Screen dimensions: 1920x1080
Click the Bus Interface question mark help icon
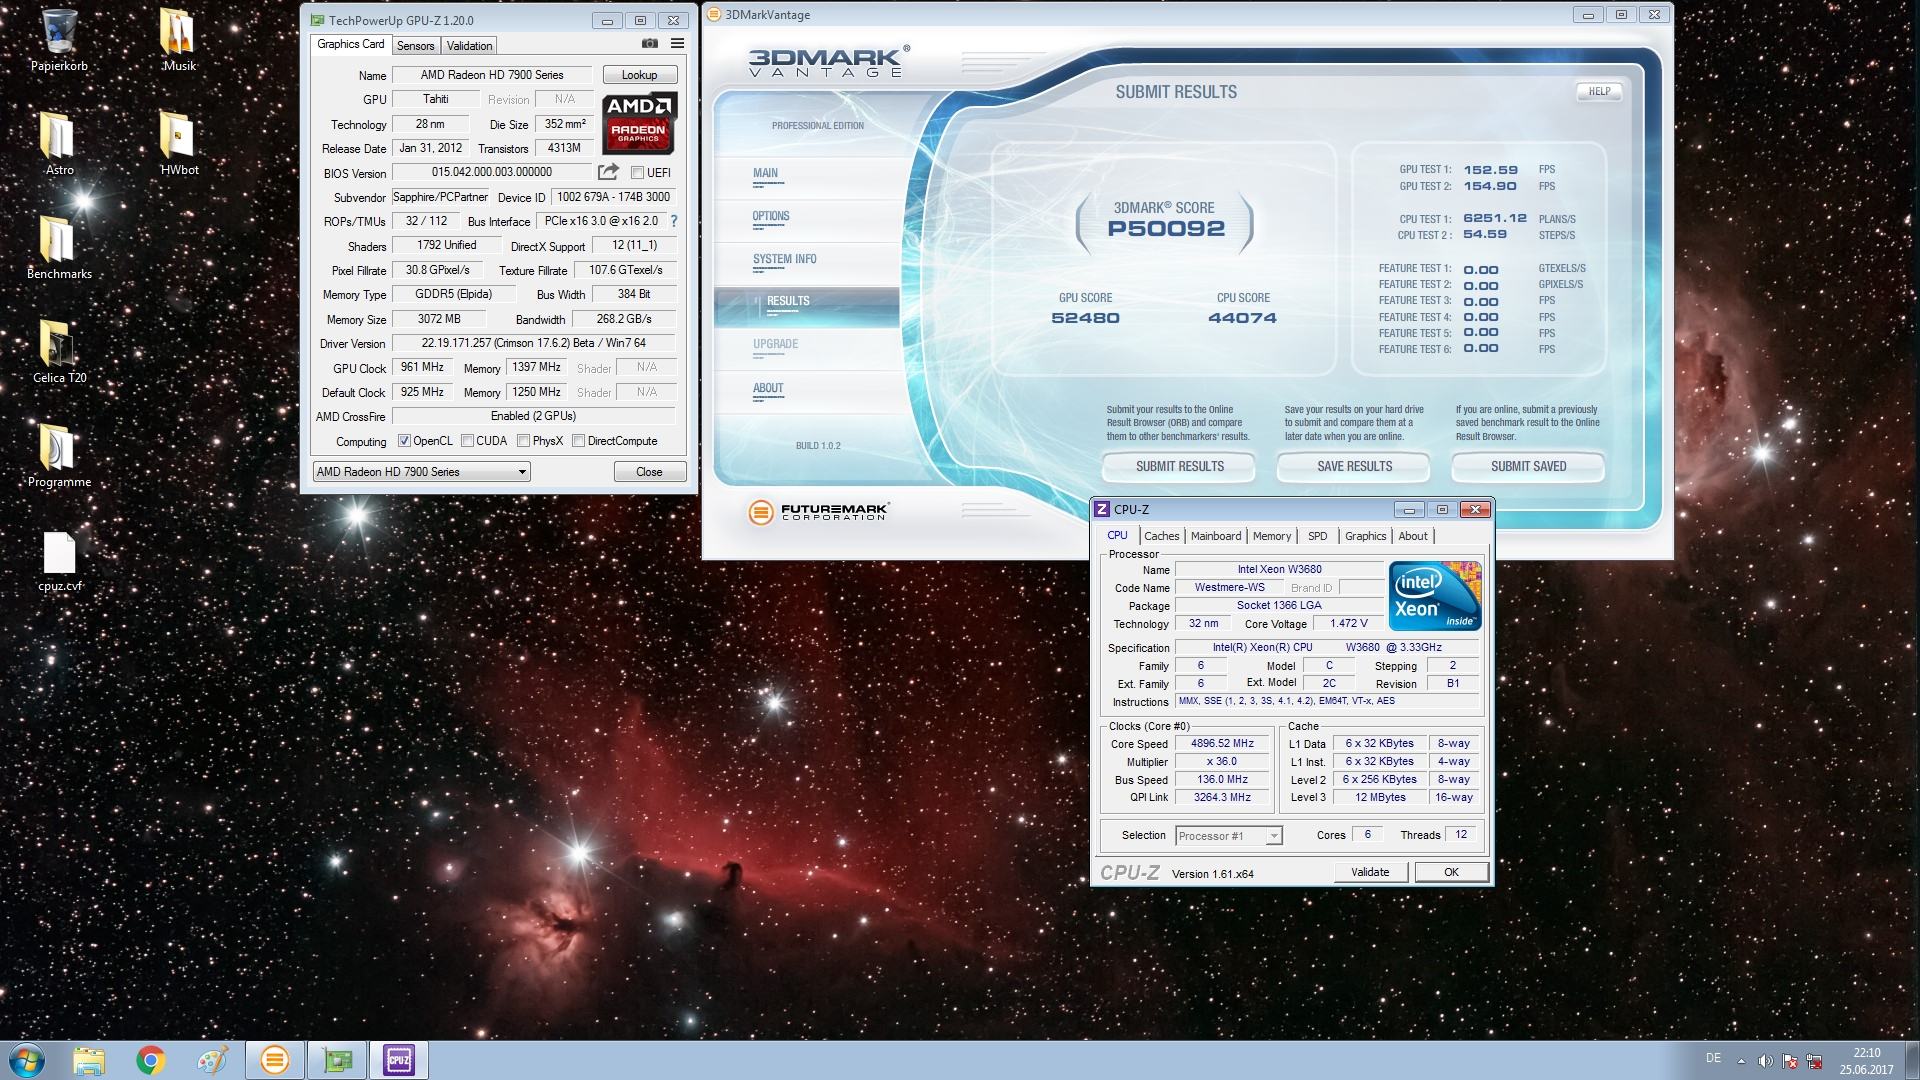[673, 221]
